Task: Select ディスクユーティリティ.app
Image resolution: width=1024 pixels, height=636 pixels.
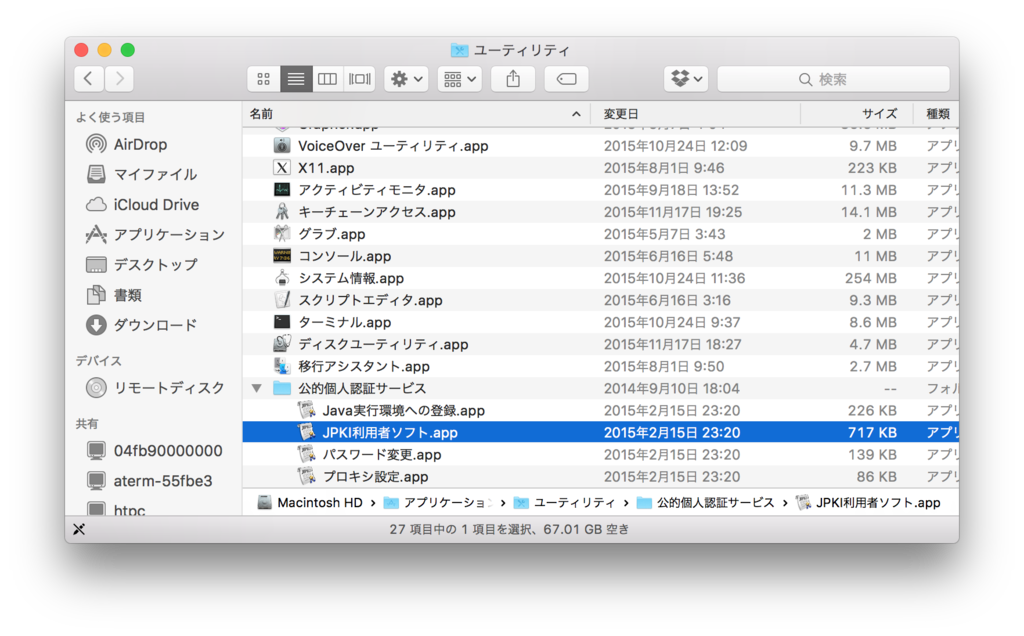Action: point(383,345)
